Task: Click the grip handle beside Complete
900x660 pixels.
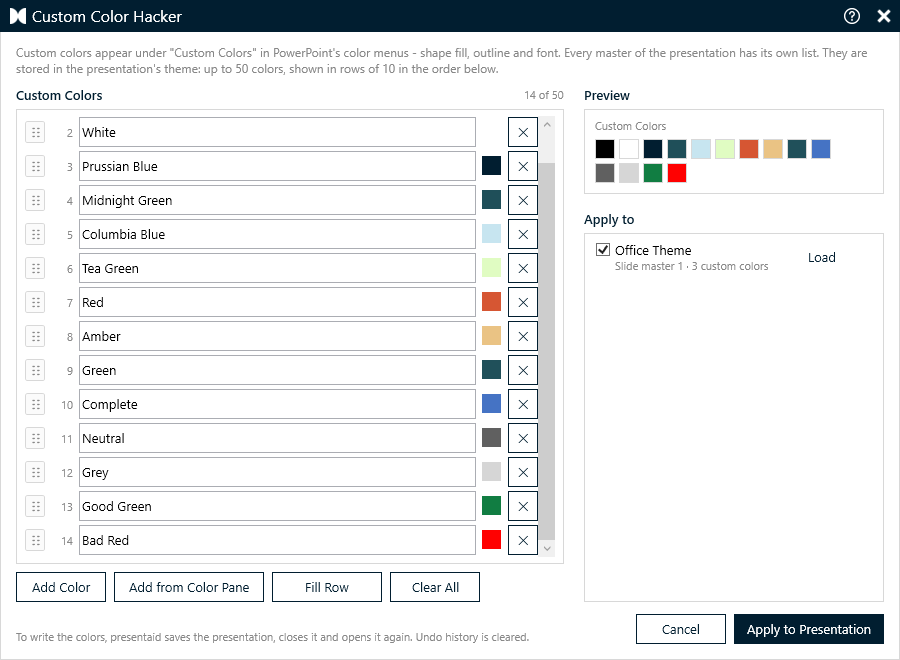Action: click(36, 404)
